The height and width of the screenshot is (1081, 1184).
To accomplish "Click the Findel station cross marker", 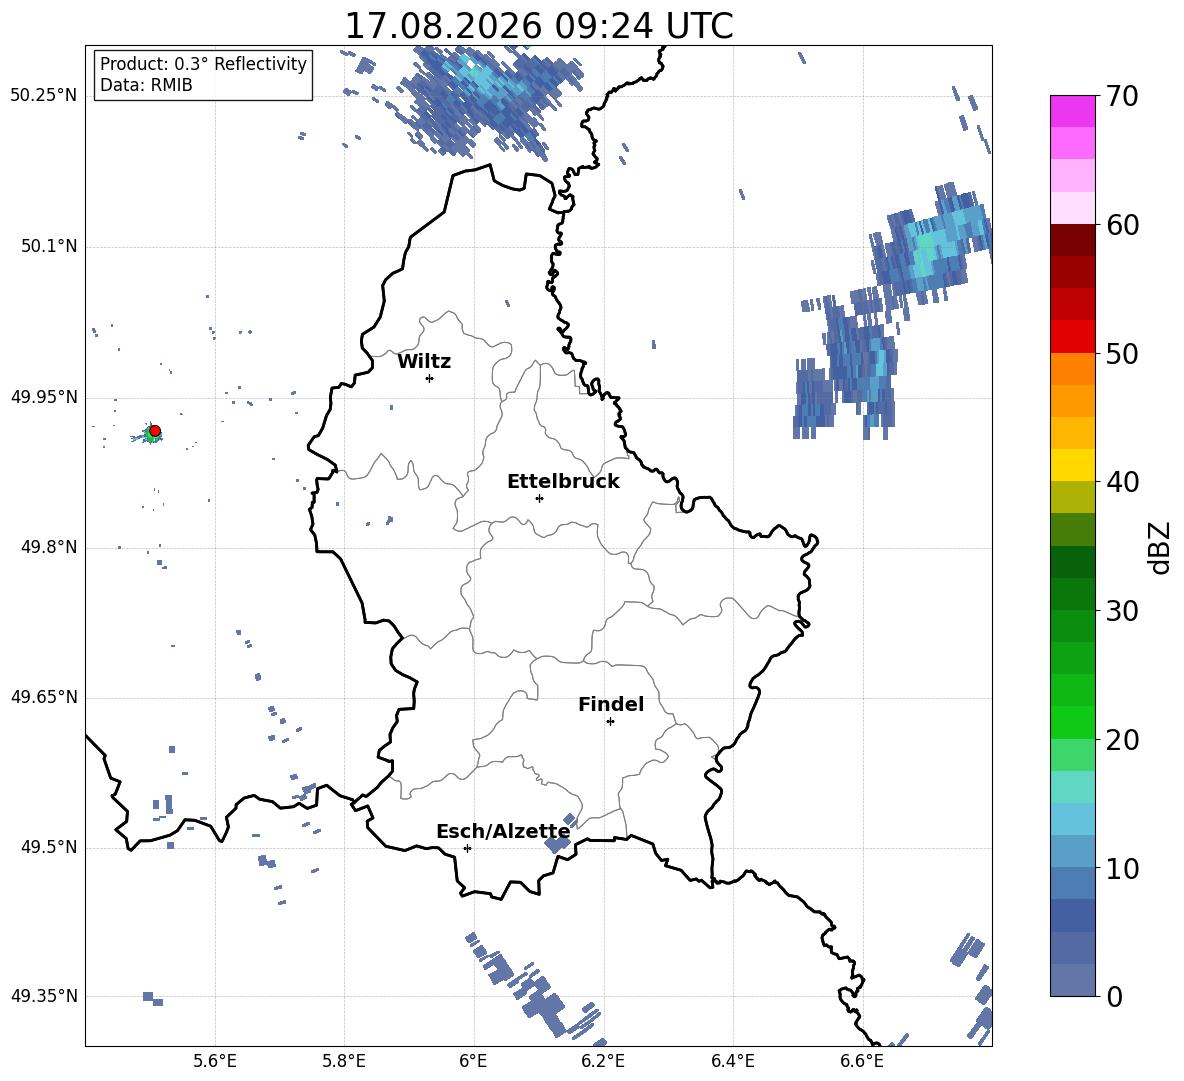I will coord(610,722).
